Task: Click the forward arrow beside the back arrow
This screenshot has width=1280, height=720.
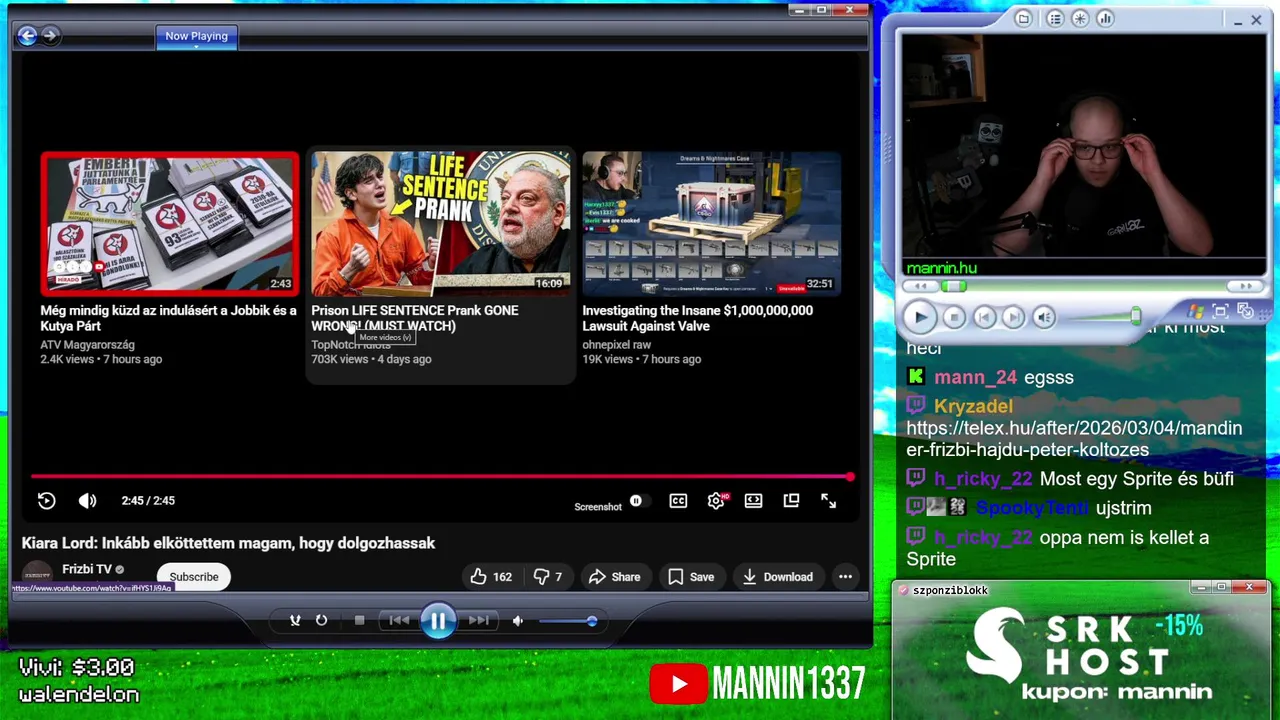Action: 50,36
